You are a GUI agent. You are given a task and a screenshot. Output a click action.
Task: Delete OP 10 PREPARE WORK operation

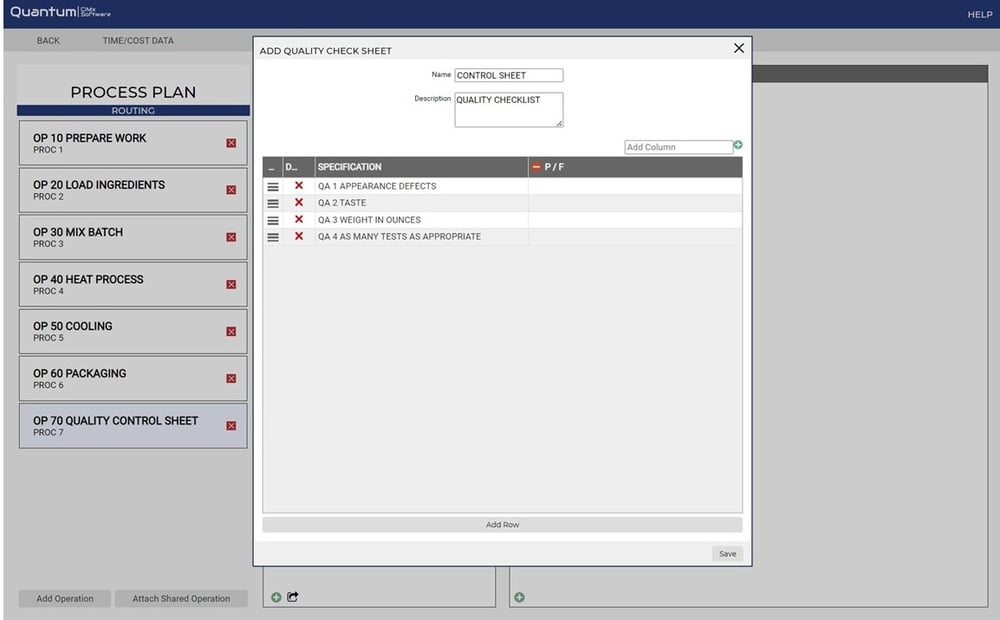231,143
